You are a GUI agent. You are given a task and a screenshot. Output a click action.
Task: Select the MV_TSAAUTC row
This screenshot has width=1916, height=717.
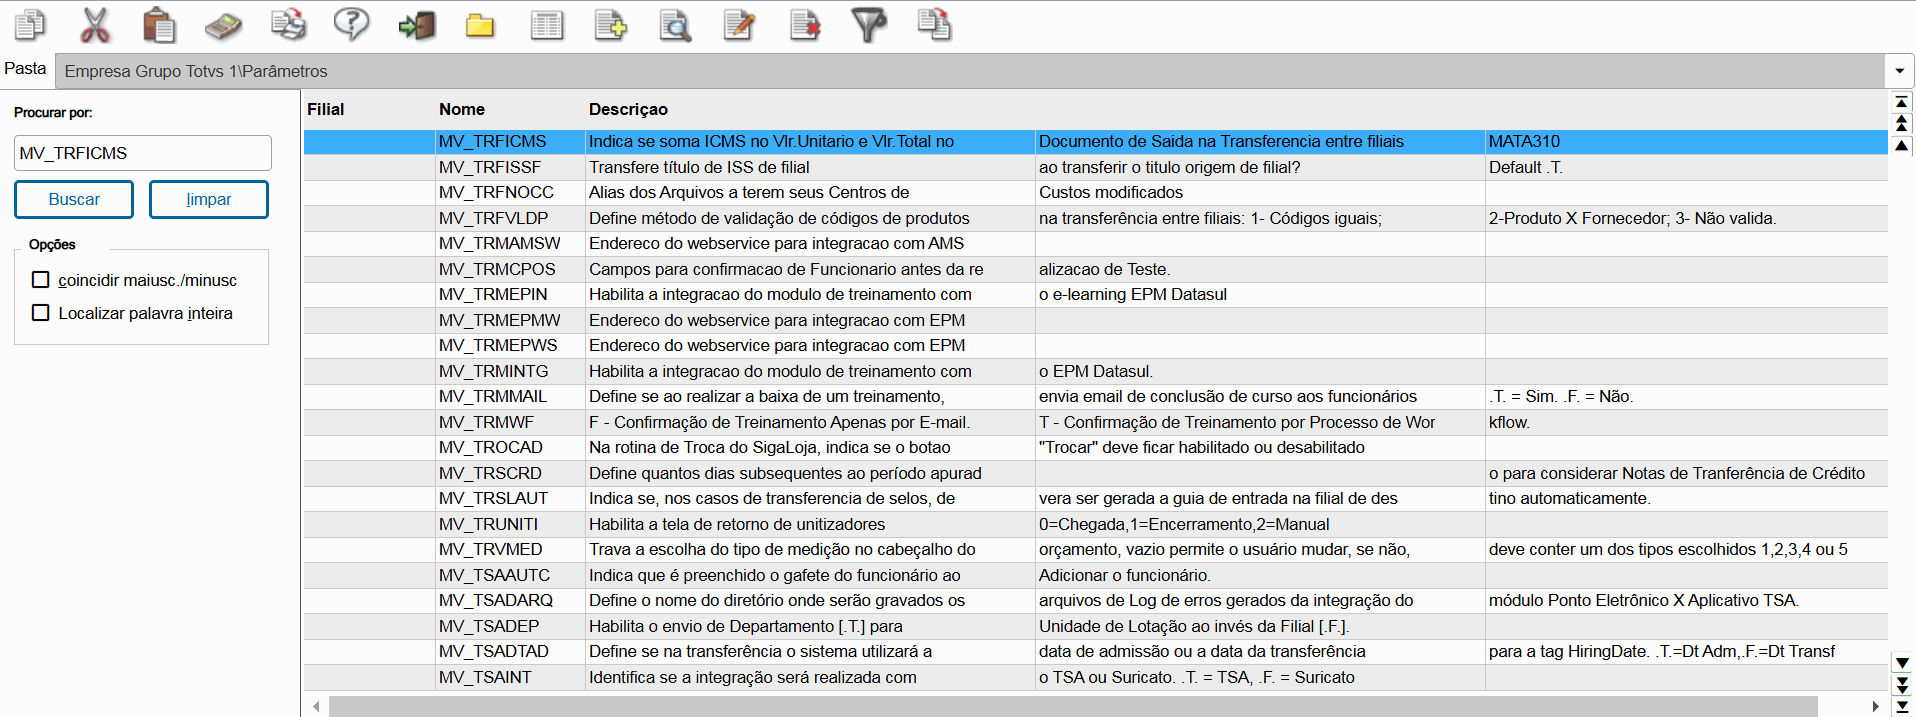pos(1096,575)
